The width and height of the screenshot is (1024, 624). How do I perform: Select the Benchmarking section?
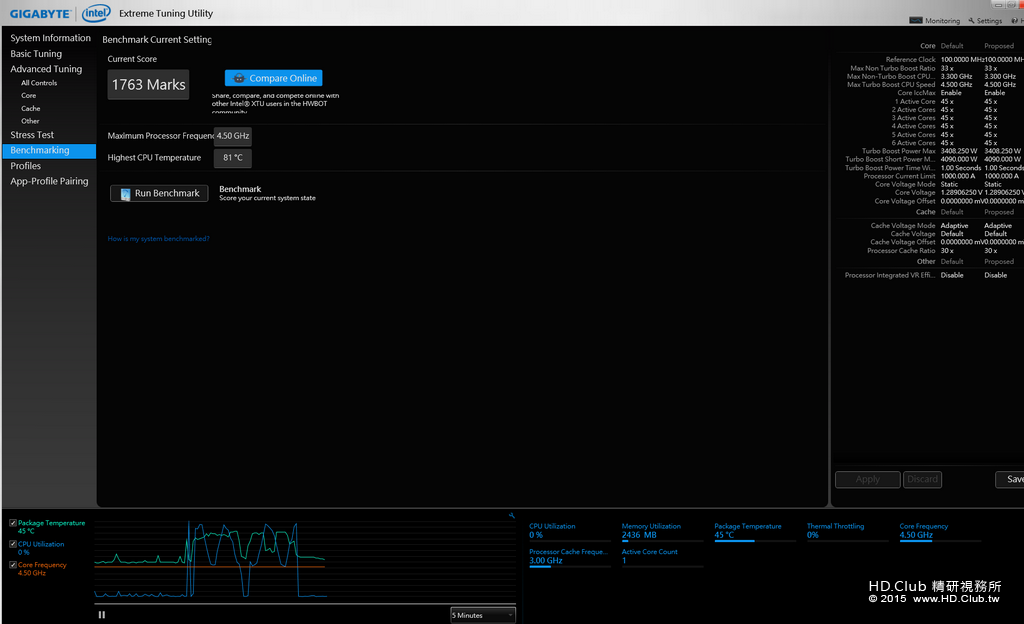tap(49, 150)
